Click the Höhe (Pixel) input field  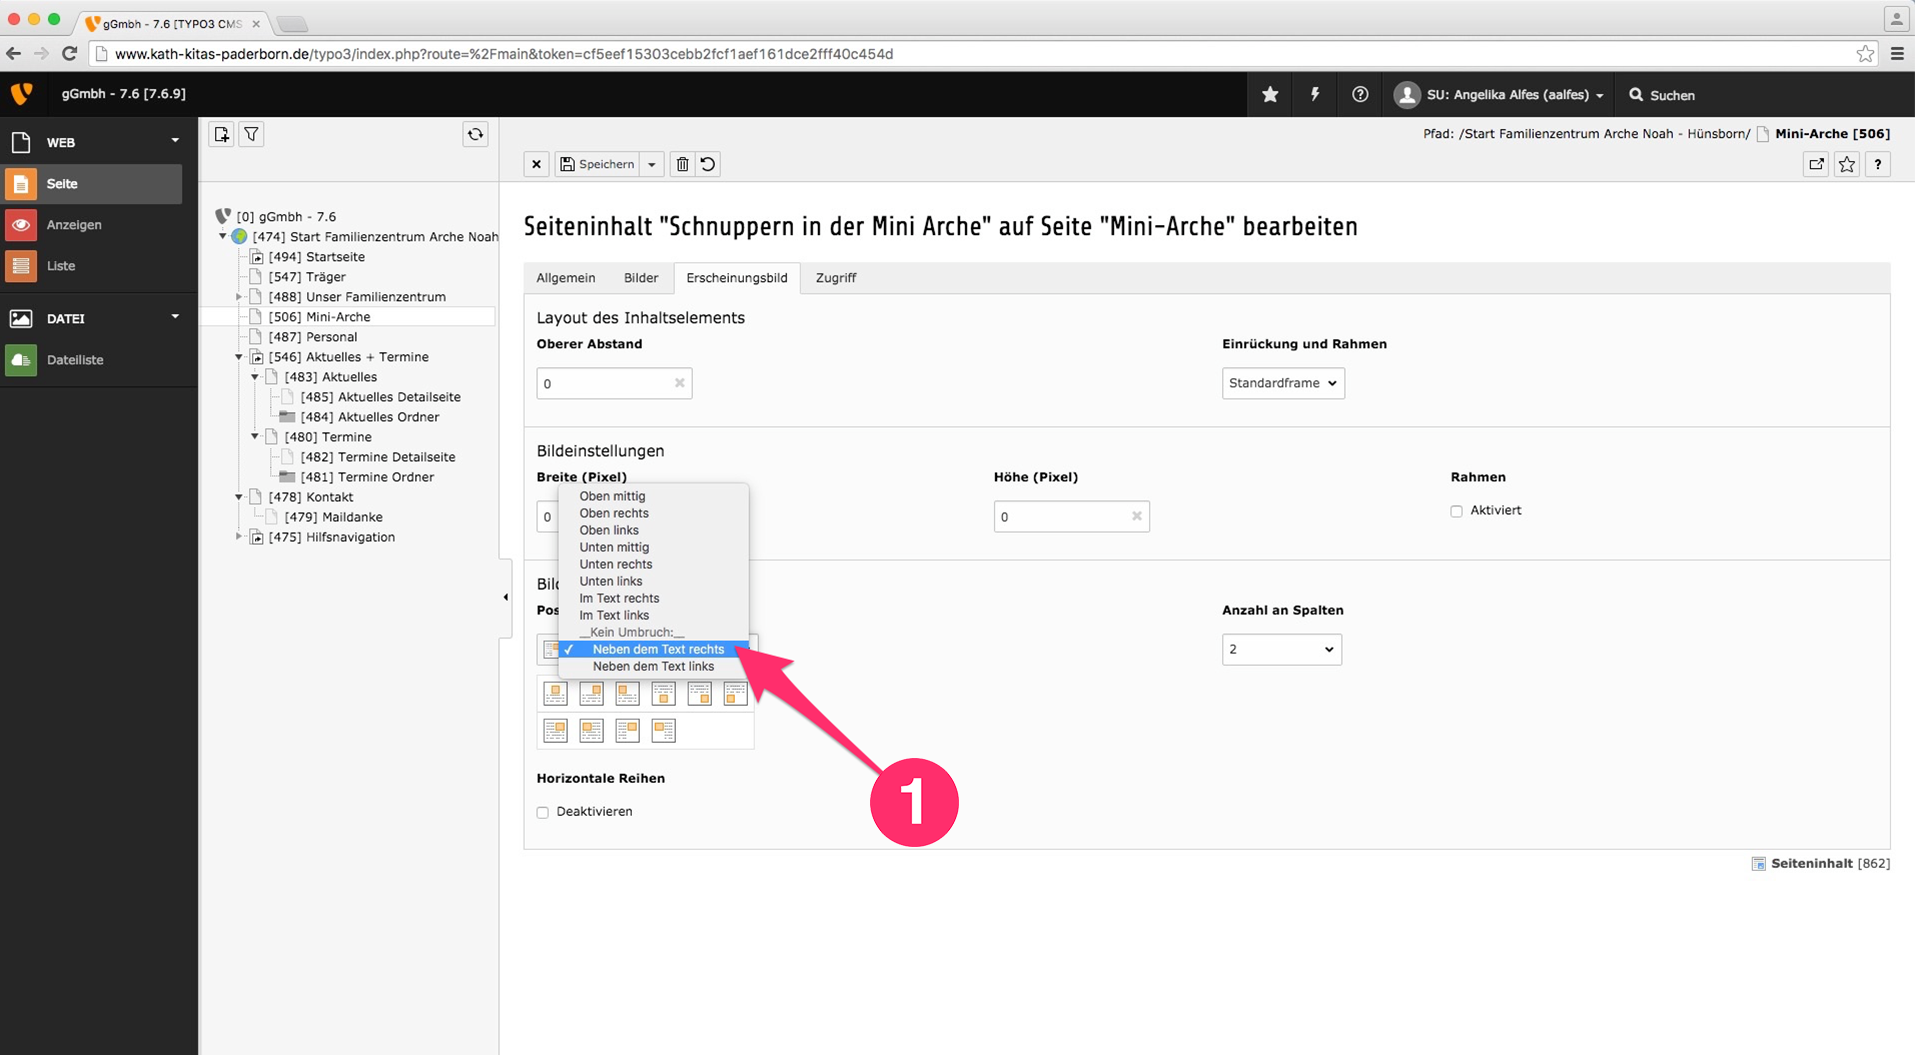[1060, 517]
